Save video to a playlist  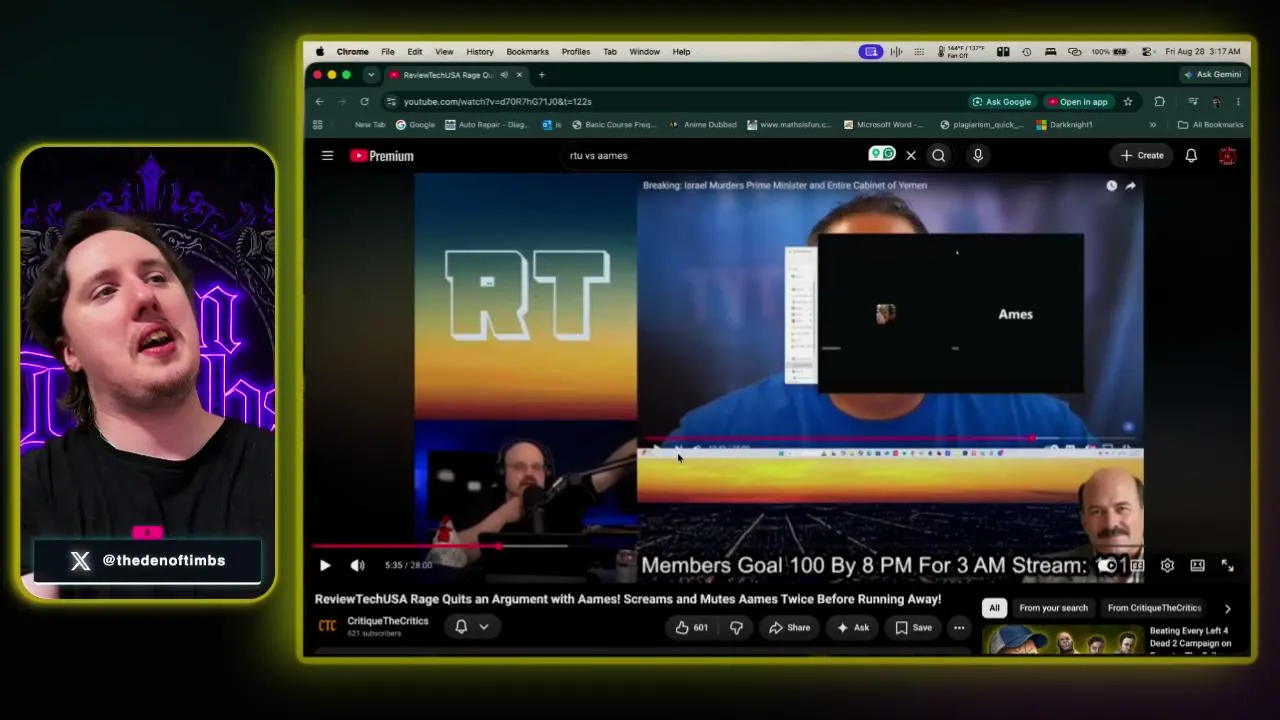(x=914, y=627)
